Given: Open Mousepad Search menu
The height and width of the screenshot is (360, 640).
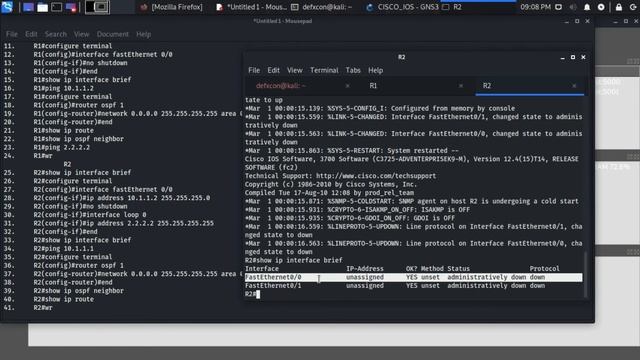Looking at the screenshot, I should click(56, 34).
